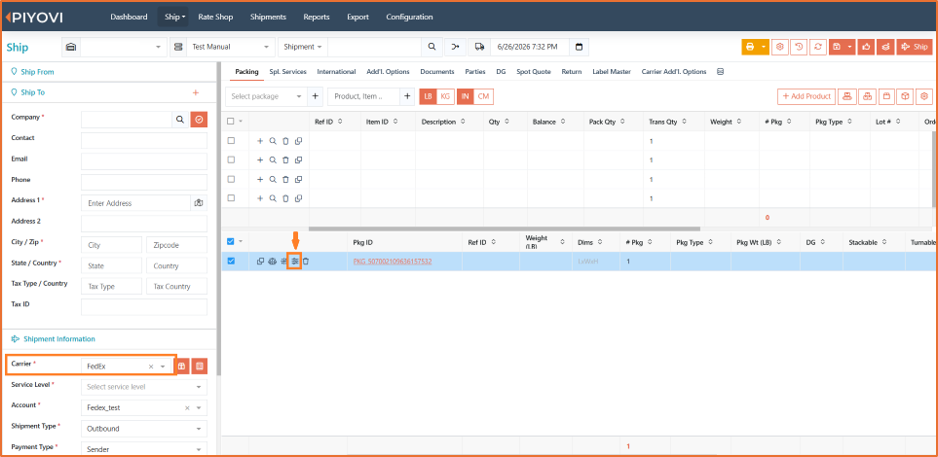Click the table icon at end of tab row
The width and height of the screenshot is (938, 457).
(720, 71)
